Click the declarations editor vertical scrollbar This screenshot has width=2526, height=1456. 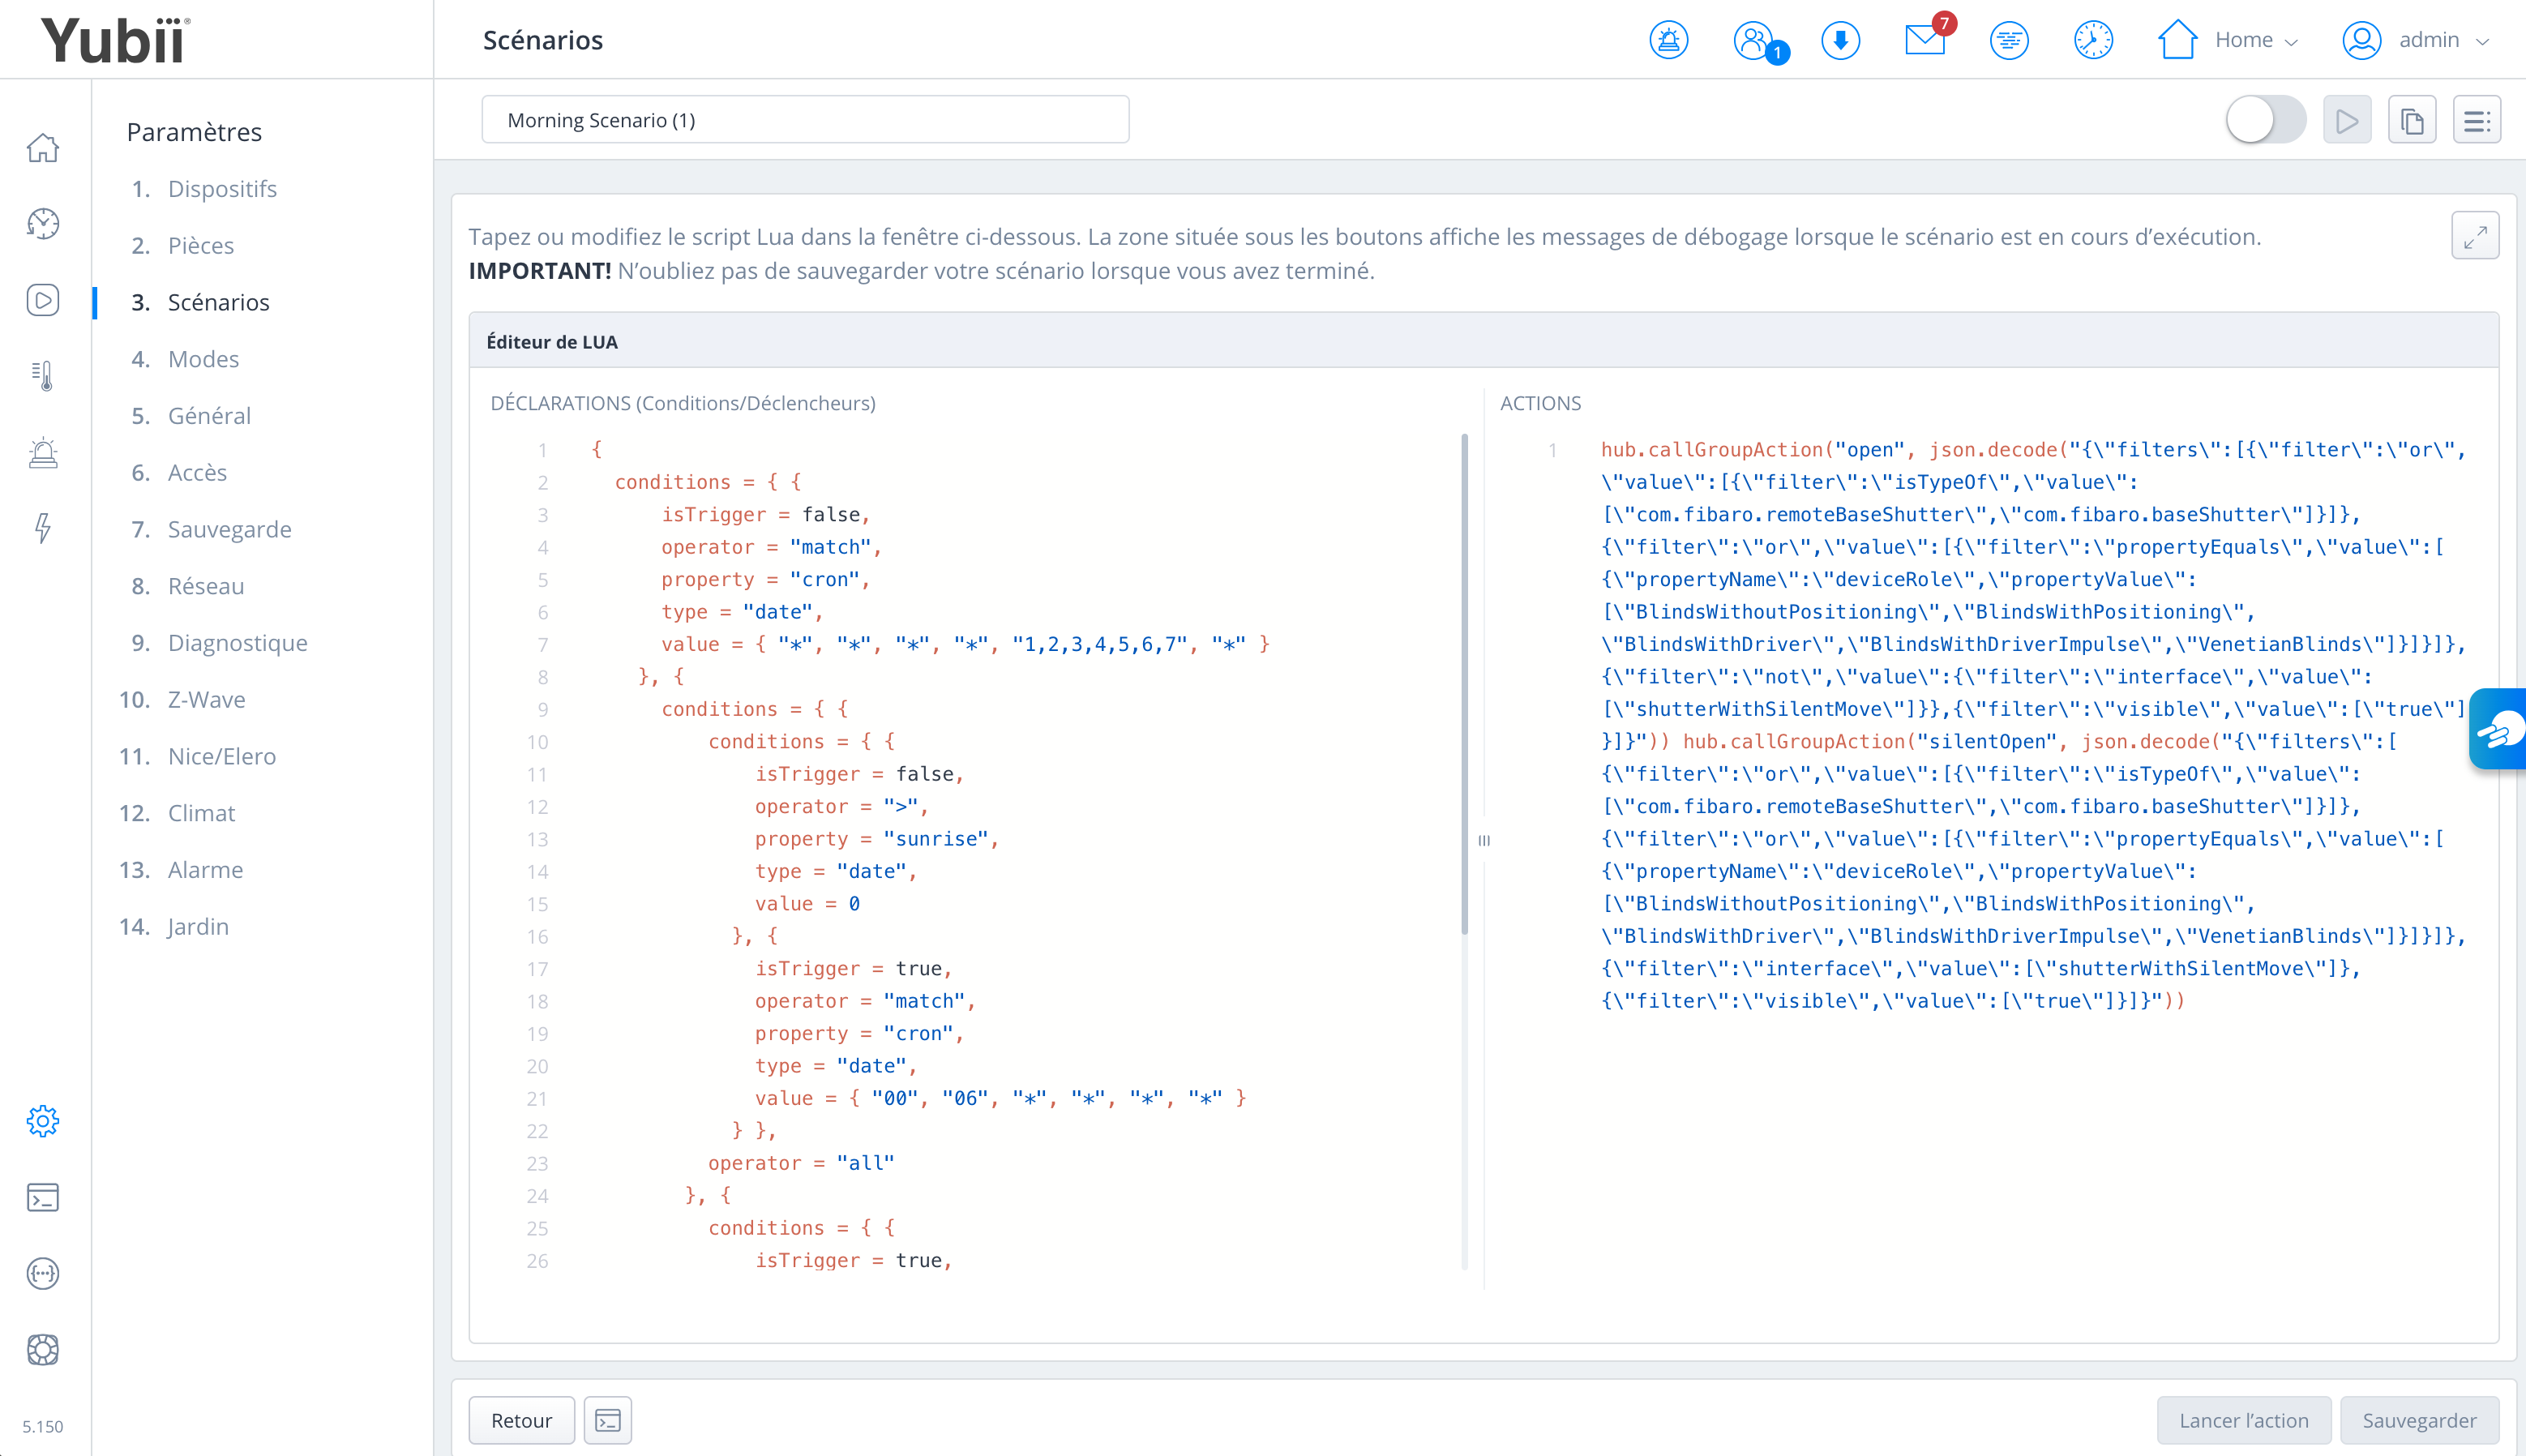(1464, 684)
